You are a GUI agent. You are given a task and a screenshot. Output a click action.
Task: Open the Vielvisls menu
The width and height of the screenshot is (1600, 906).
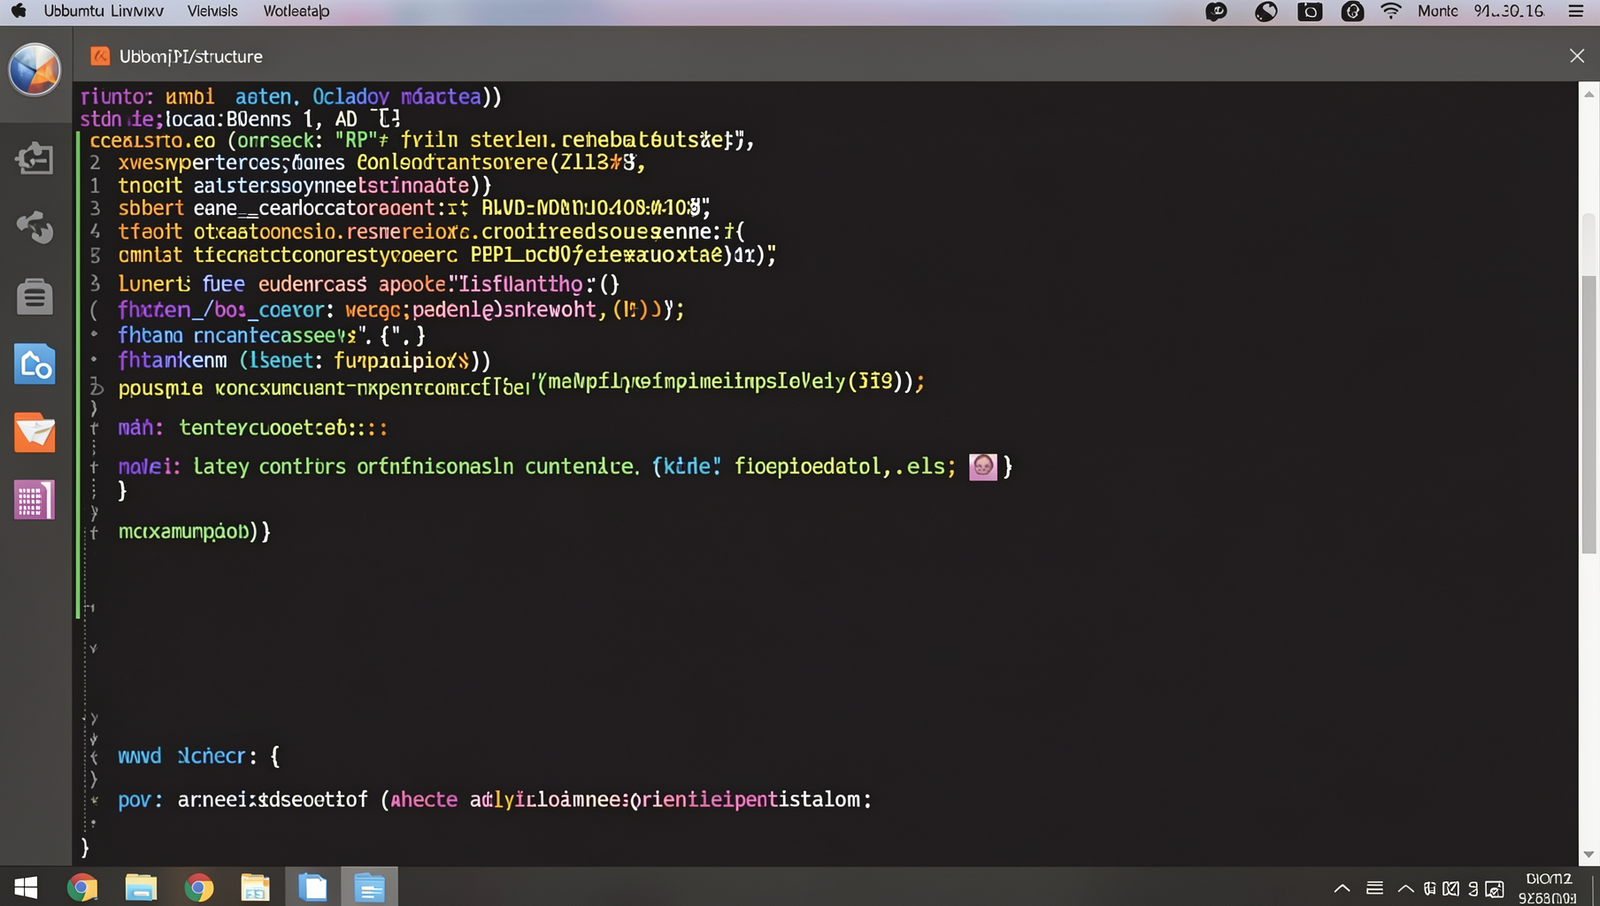point(212,11)
